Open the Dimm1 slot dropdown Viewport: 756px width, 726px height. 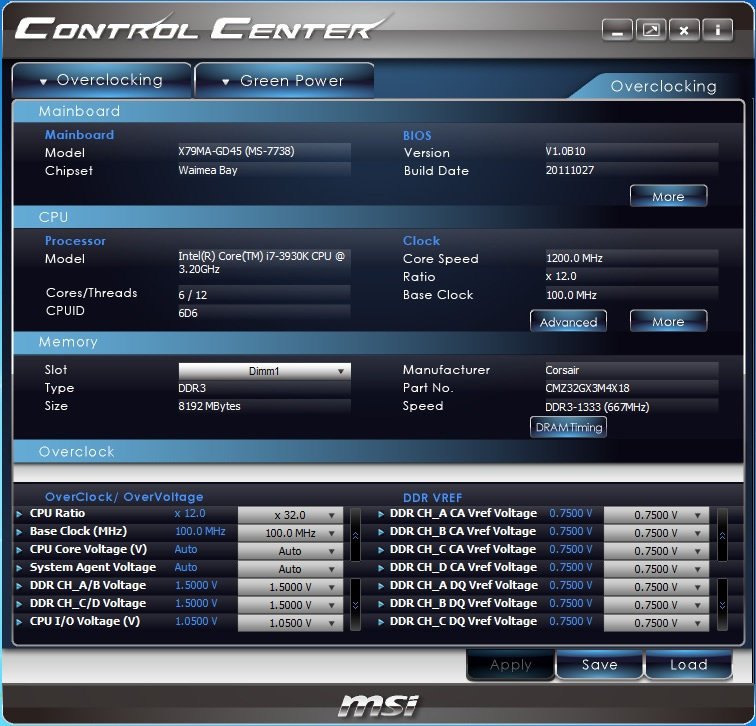[264, 371]
